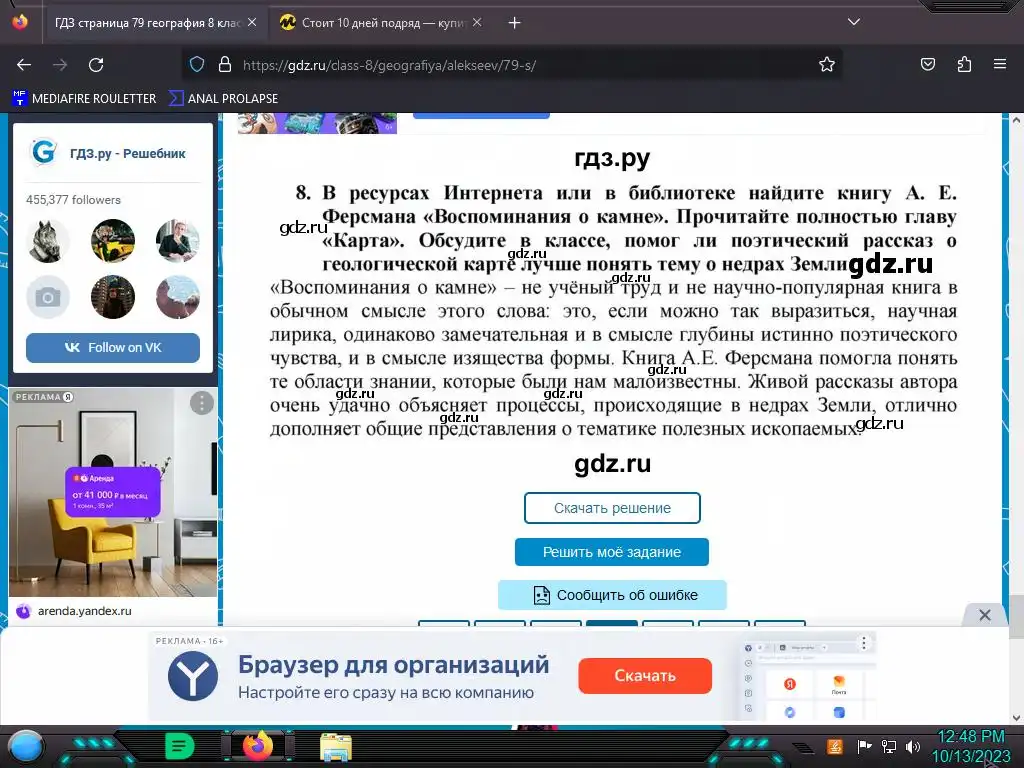Viewport: 1024px width, 768px height.
Task: Open File Explorer on the taskbar
Action: coord(336,747)
